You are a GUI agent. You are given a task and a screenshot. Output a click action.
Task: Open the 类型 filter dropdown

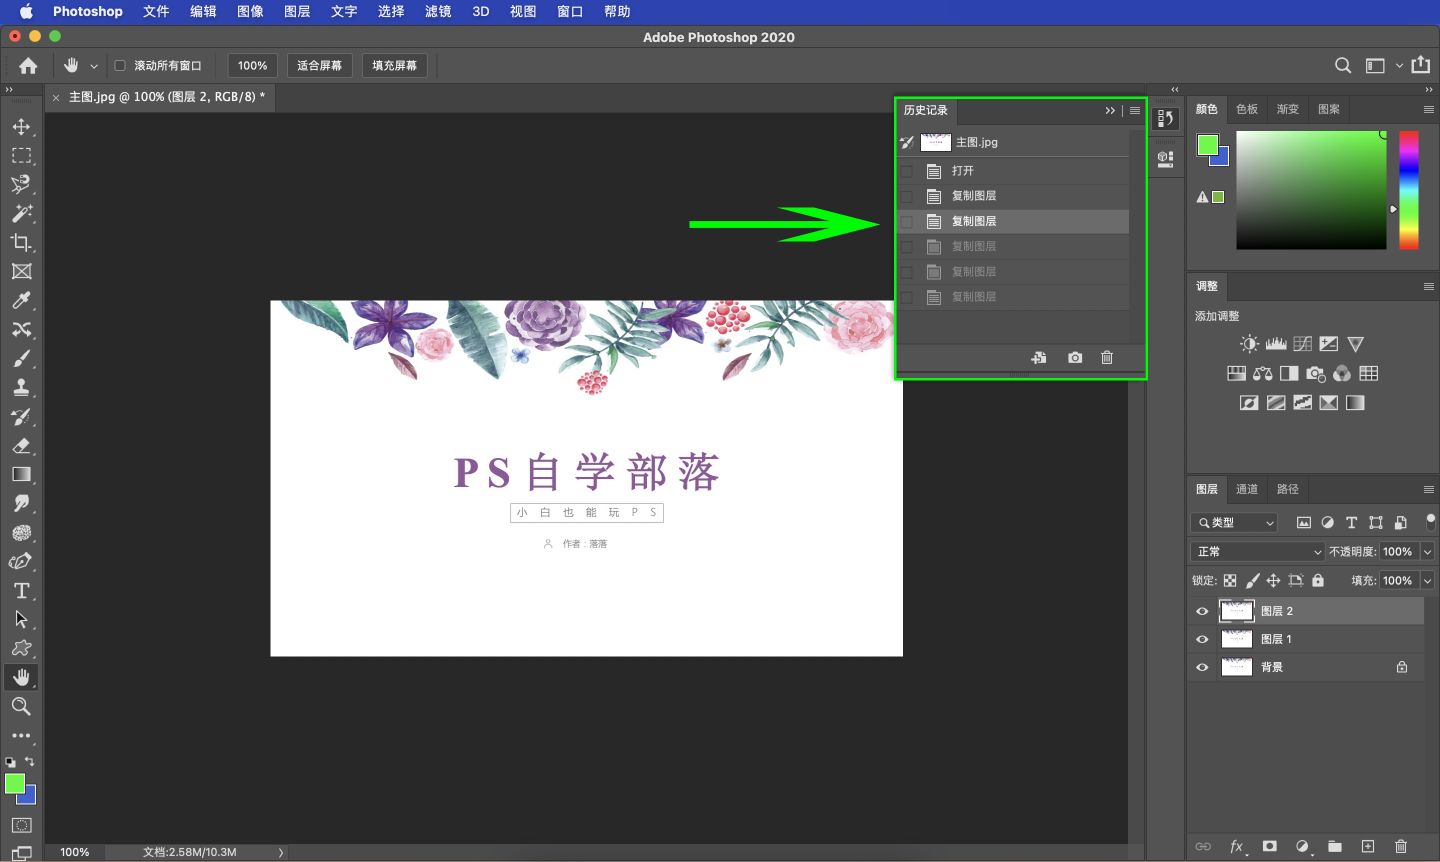1233,522
